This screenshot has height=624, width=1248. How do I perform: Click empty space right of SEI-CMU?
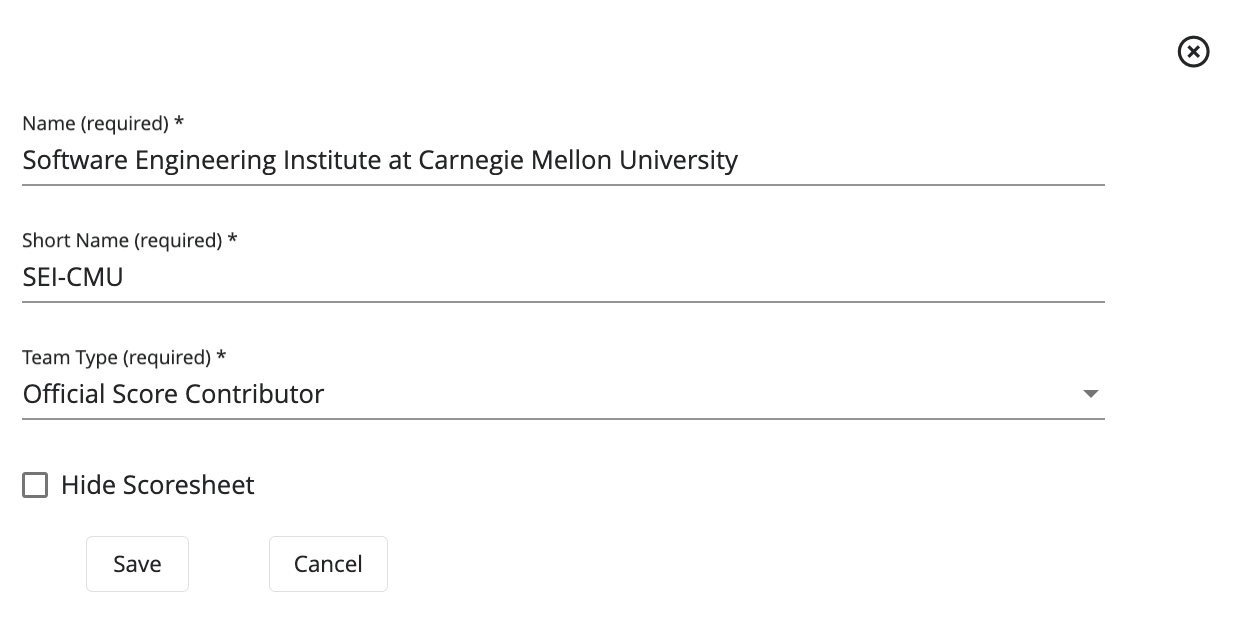coord(600,277)
